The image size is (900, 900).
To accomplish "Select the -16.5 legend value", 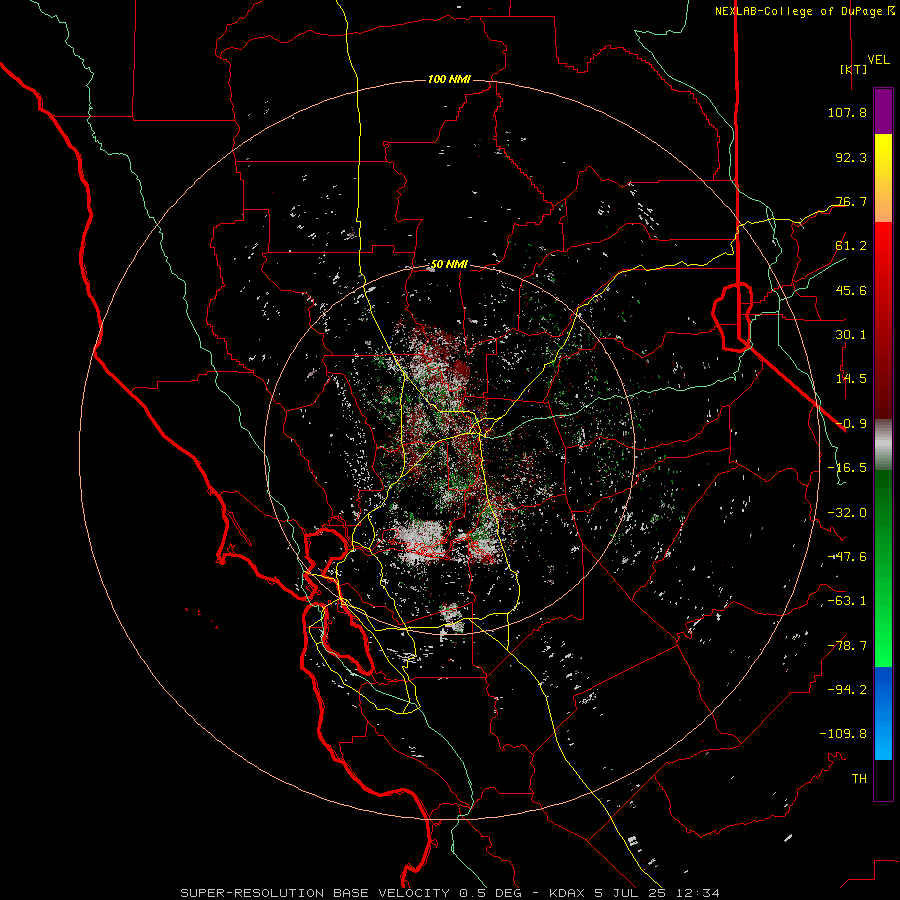I will click(847, 468).
